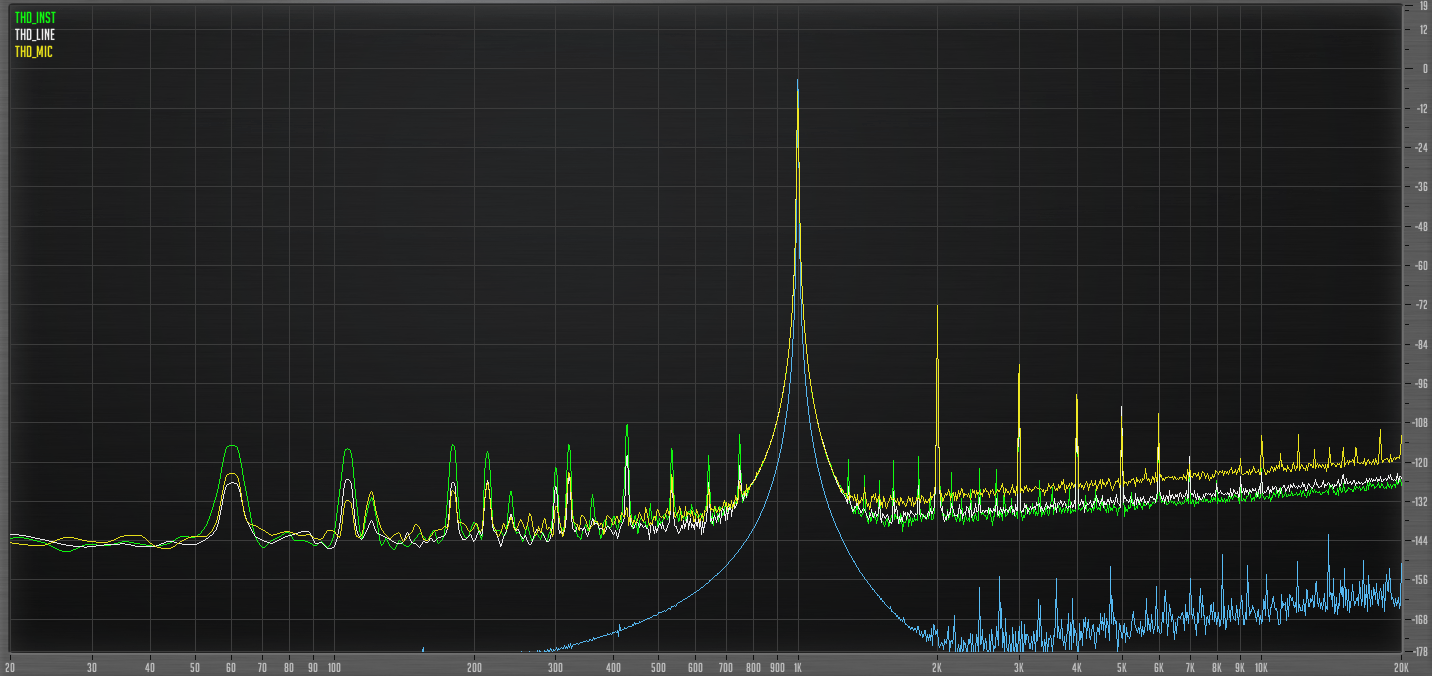Click the -178 label at the scale bottom

coord(1420,651)
